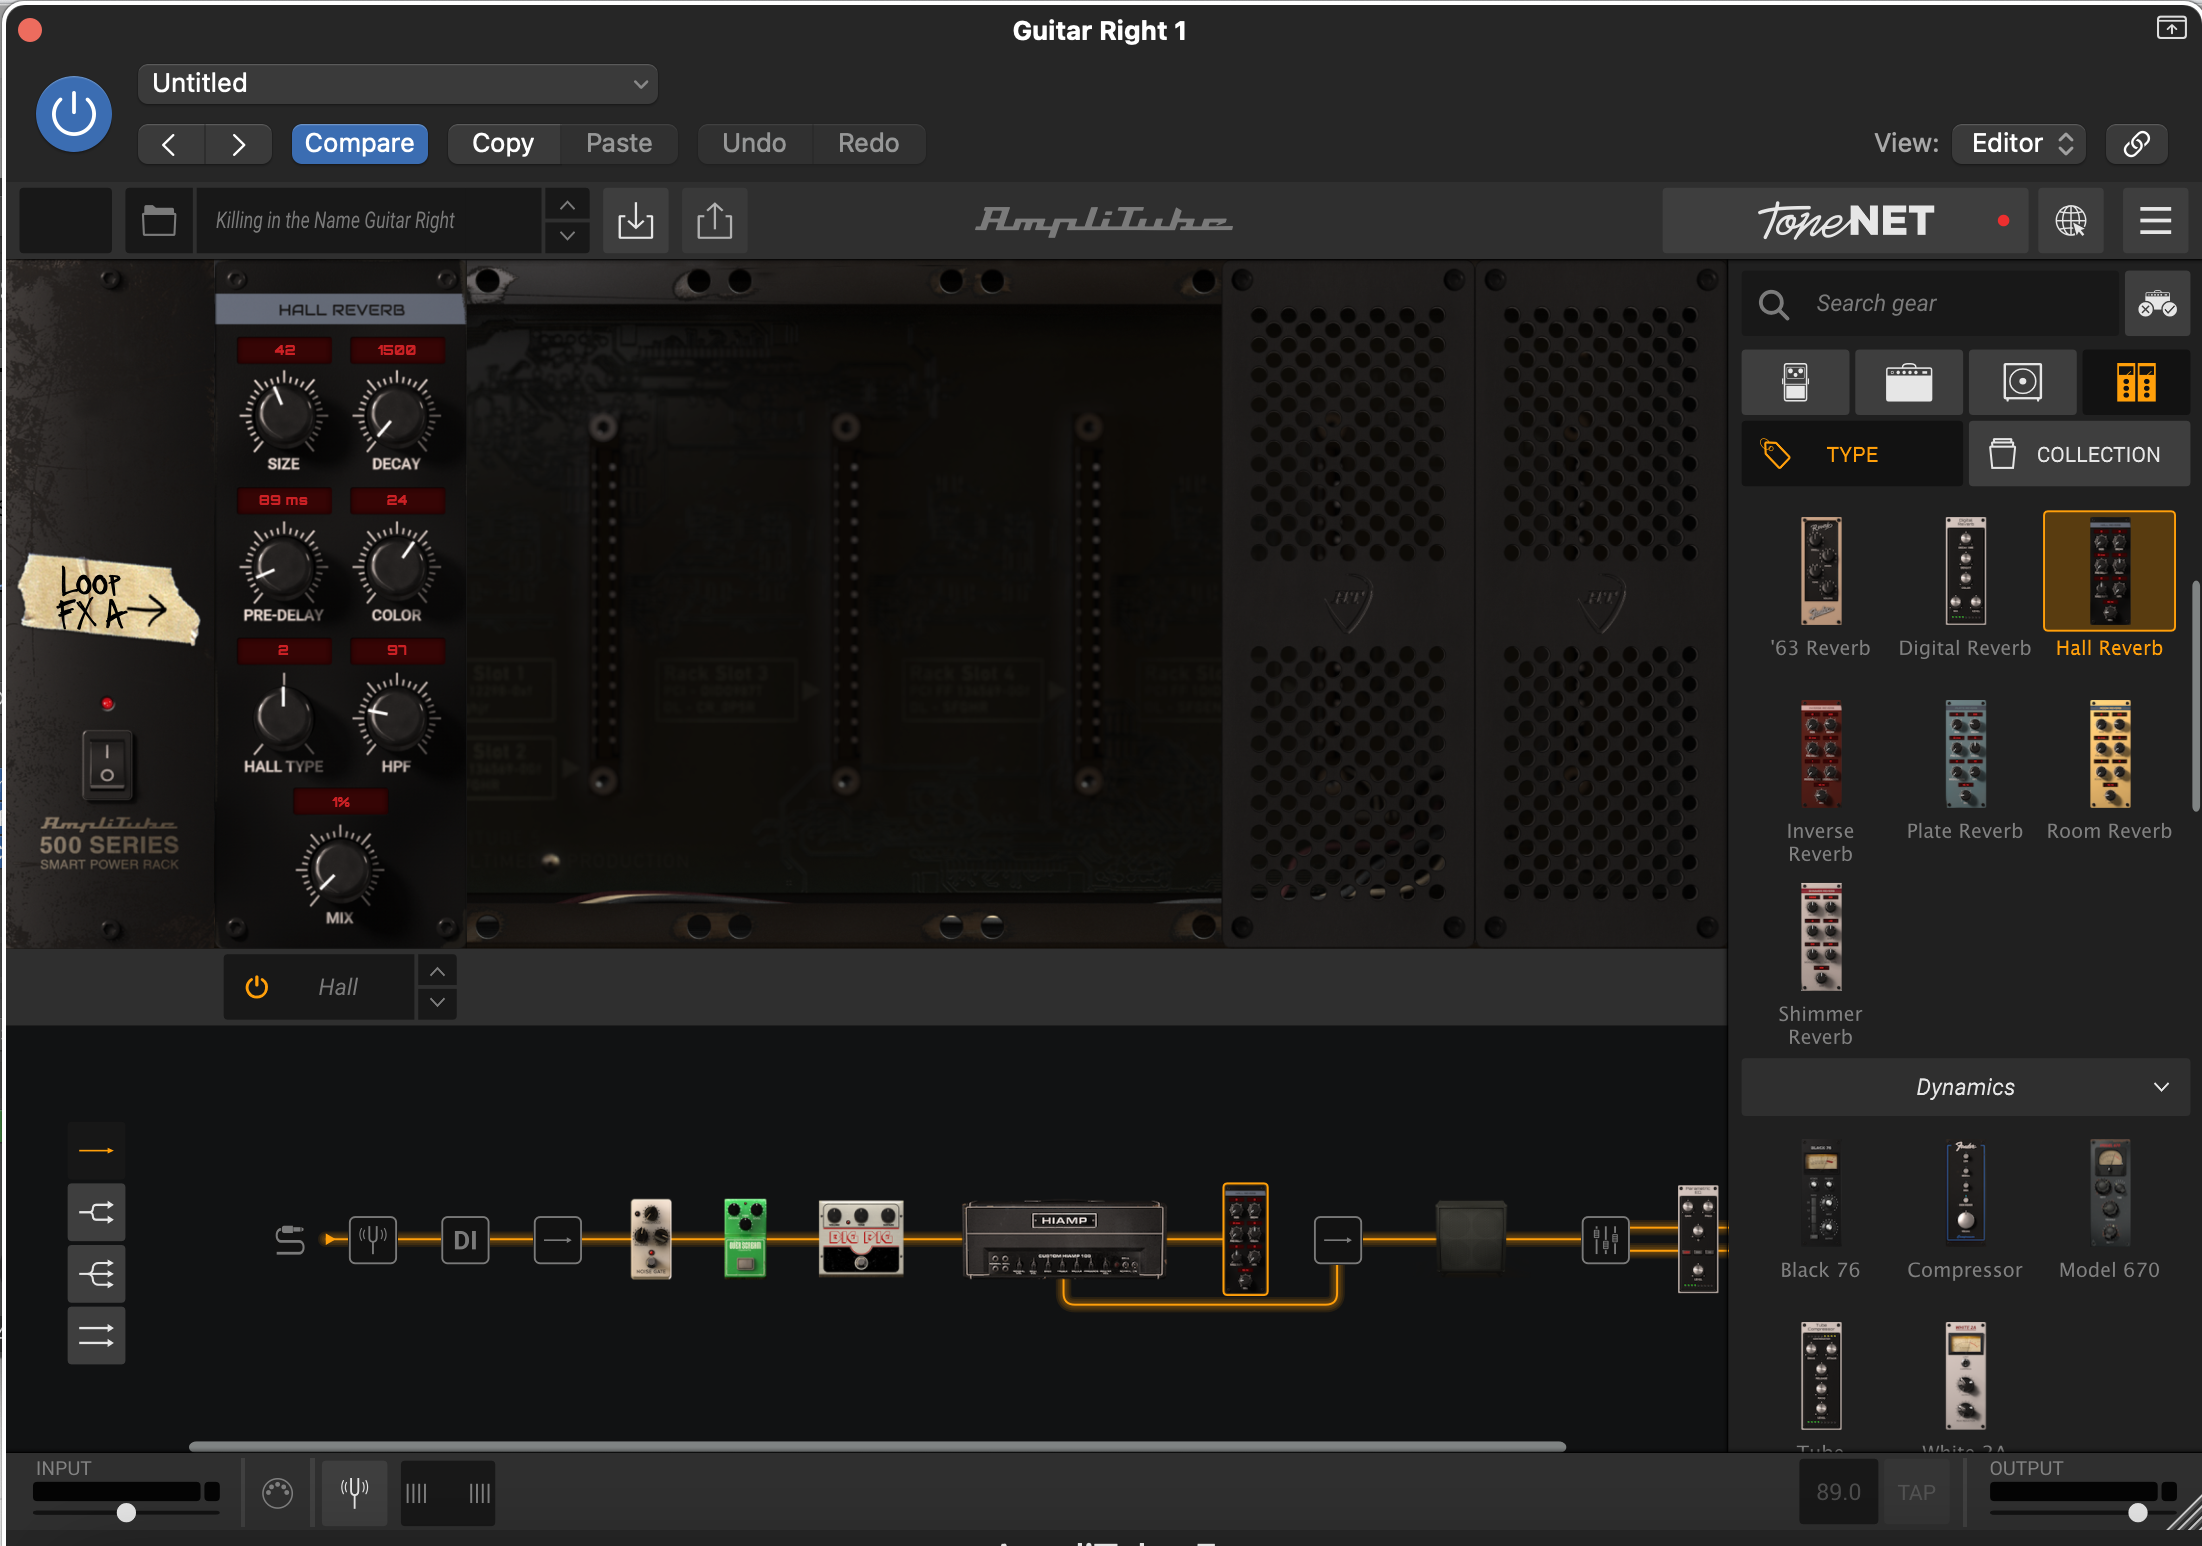Toggle the Hall module power button
Screen dimensions: 2202x1546
(257, 987)
